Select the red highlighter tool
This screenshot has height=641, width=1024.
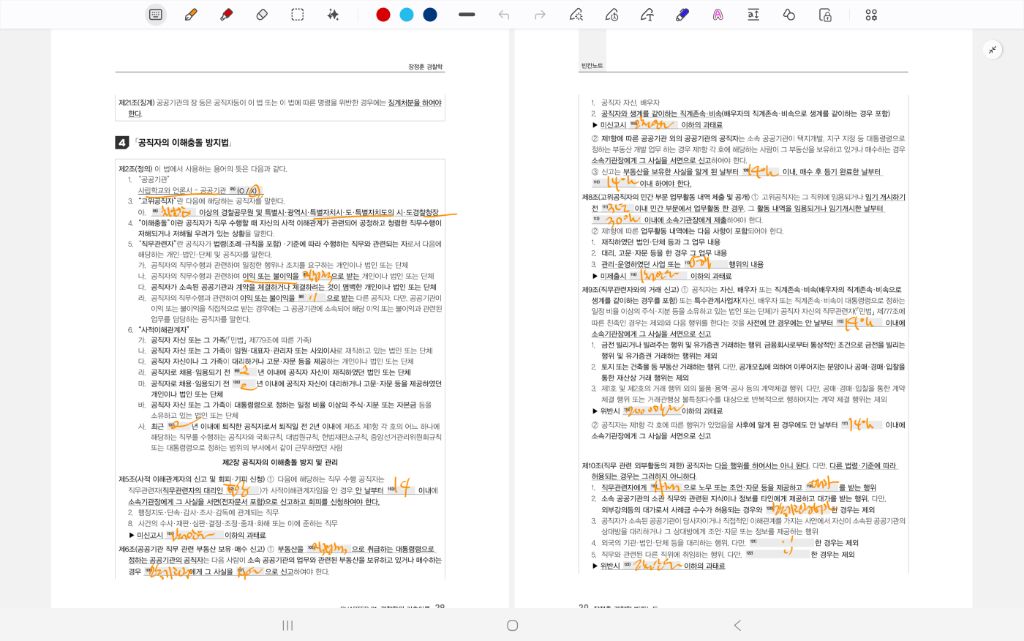(x=226, y=14)
